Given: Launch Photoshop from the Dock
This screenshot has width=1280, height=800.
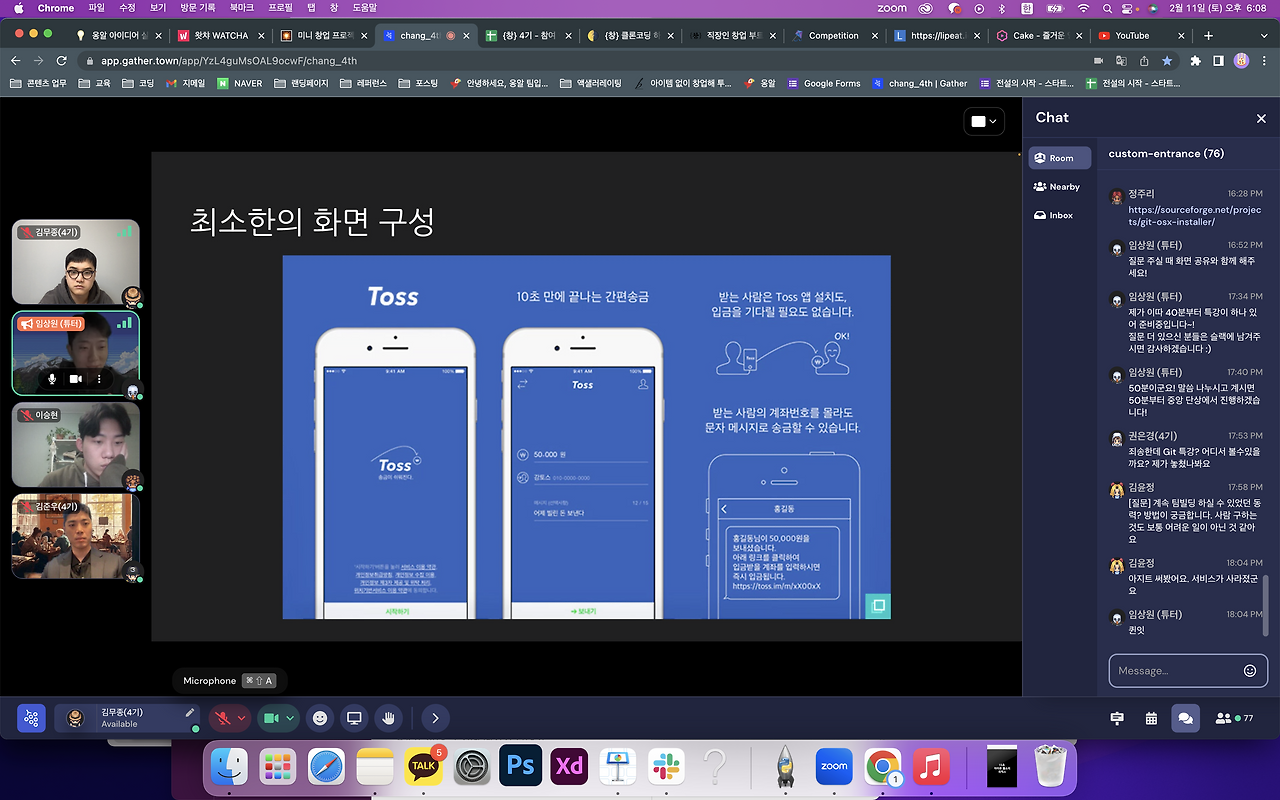Looking at the screenshot, I should (520, 766).
